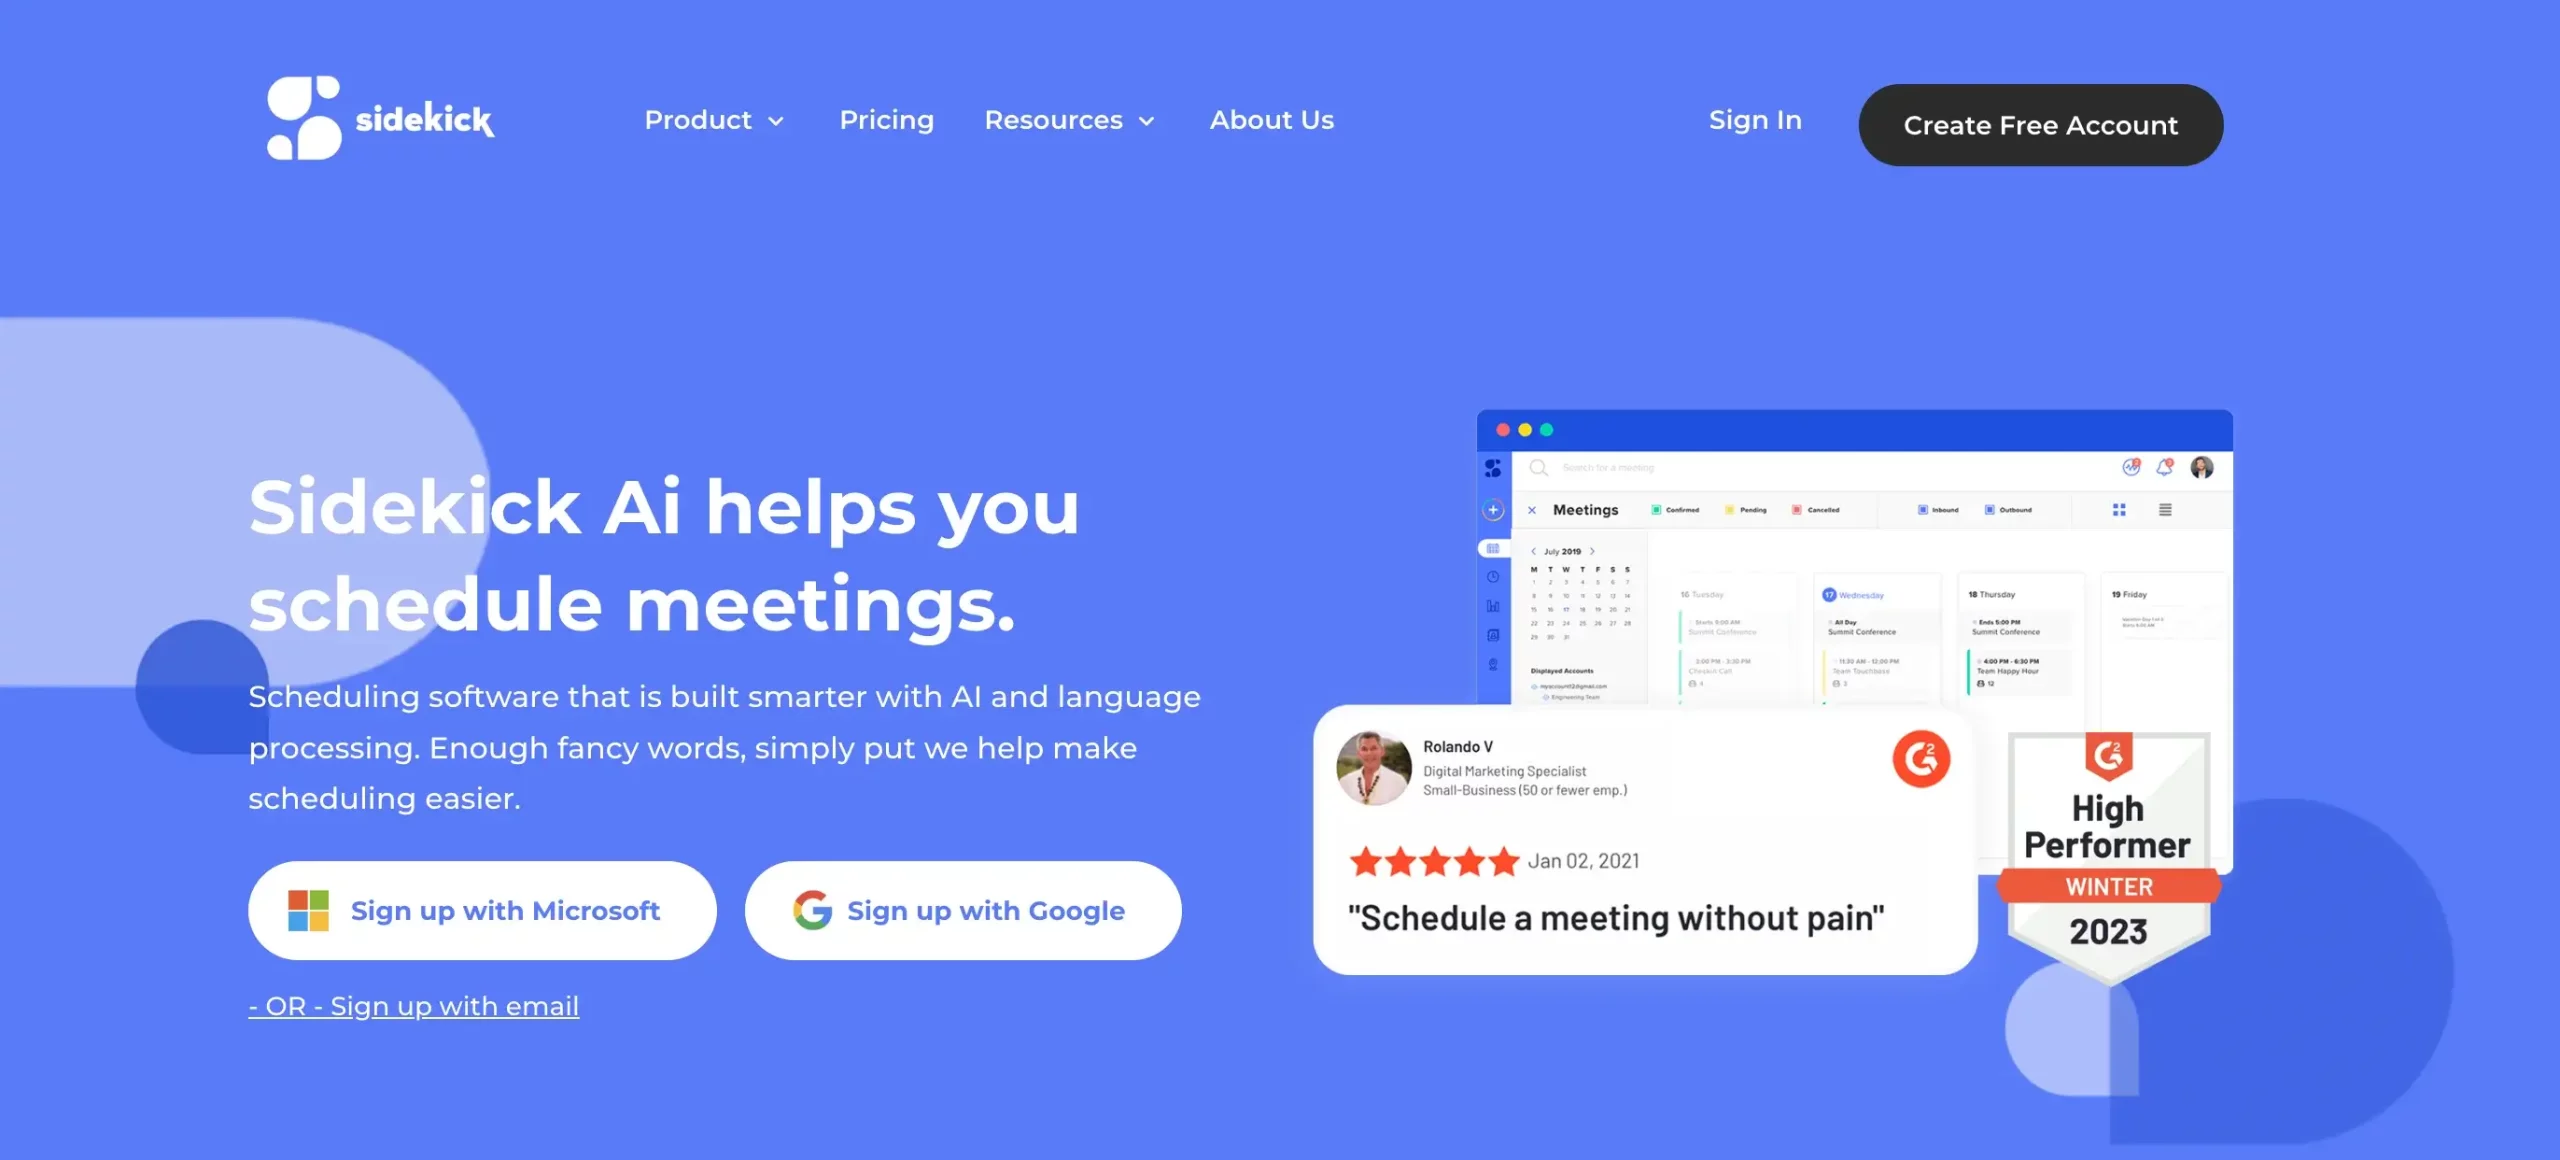Click the grid view icon in app screenshot
The width and height of the screenshot is (2560, 1160).
tap(2119, 510)
